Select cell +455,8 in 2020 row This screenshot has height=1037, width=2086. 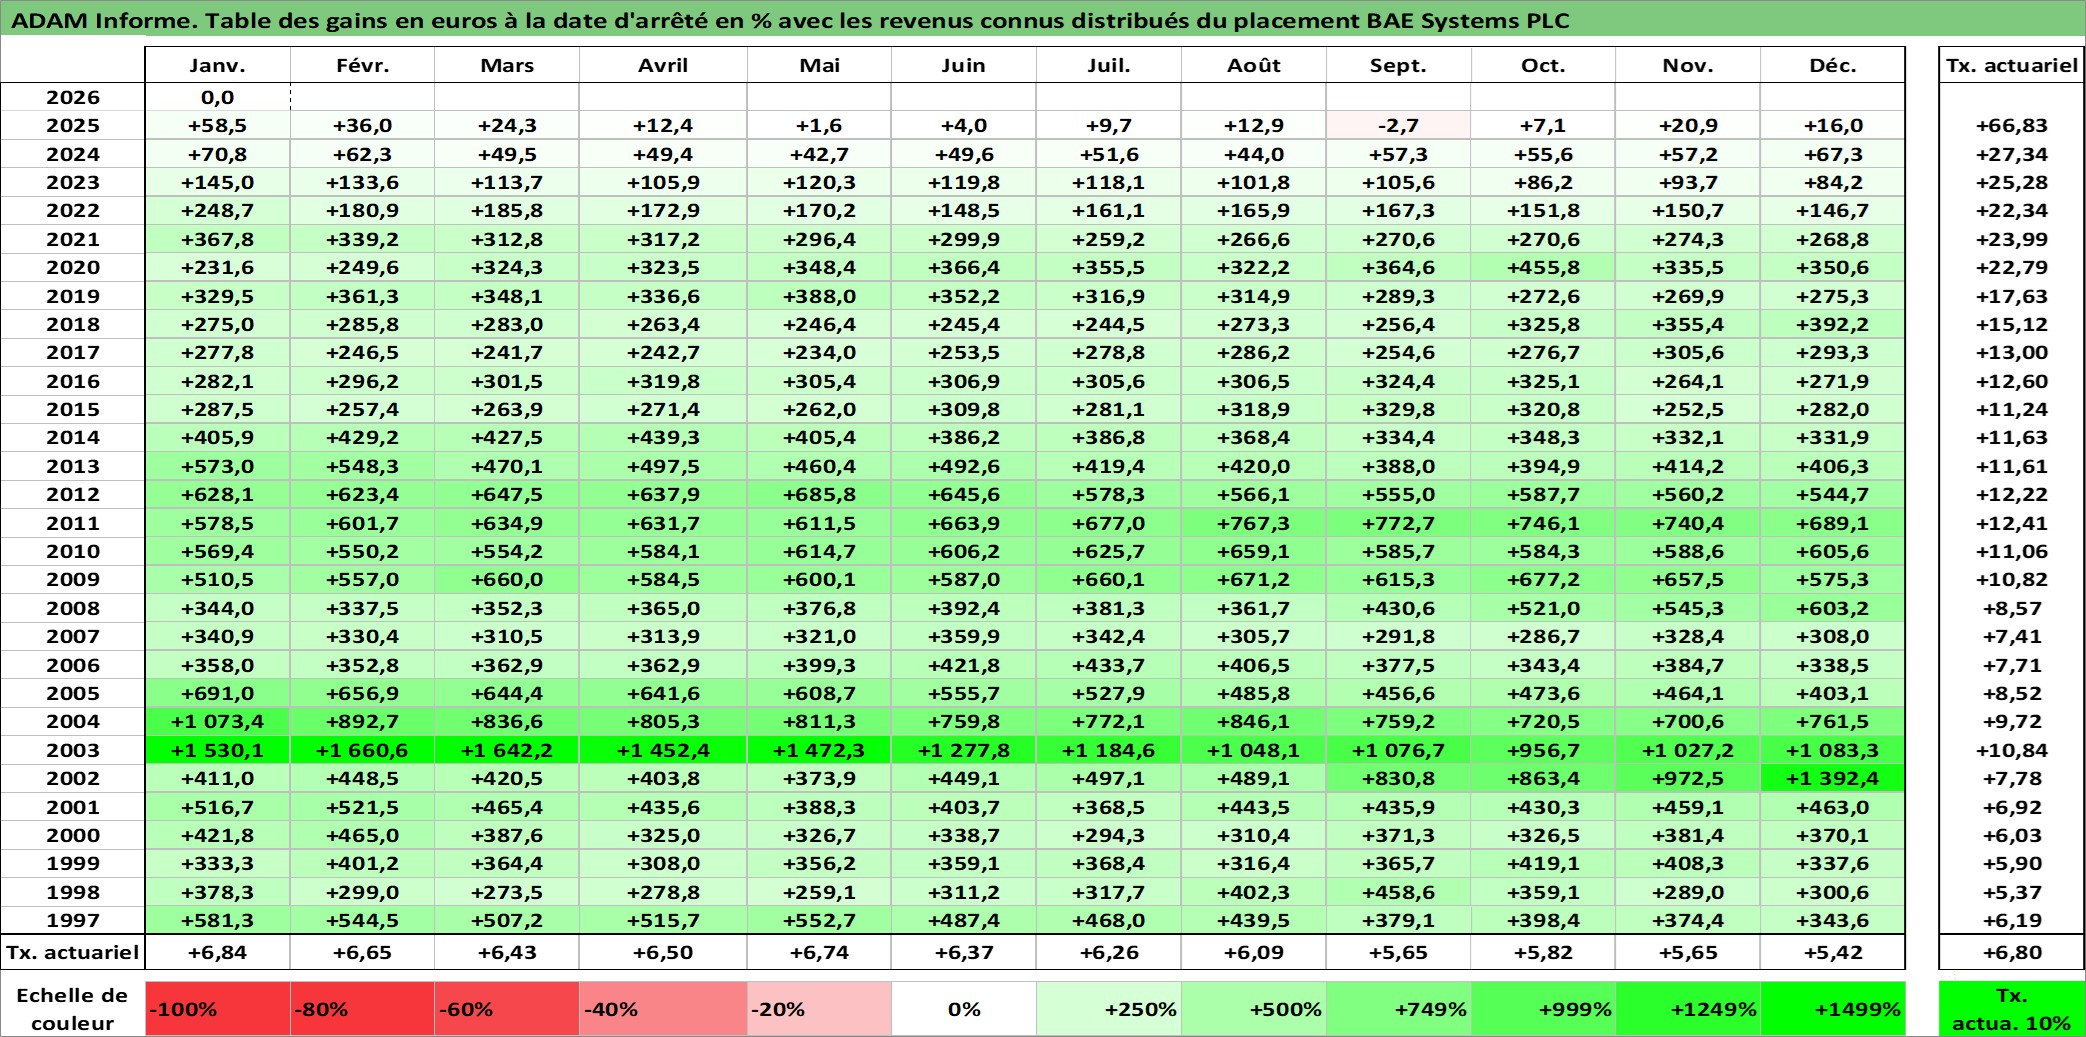click(1543, 267)
